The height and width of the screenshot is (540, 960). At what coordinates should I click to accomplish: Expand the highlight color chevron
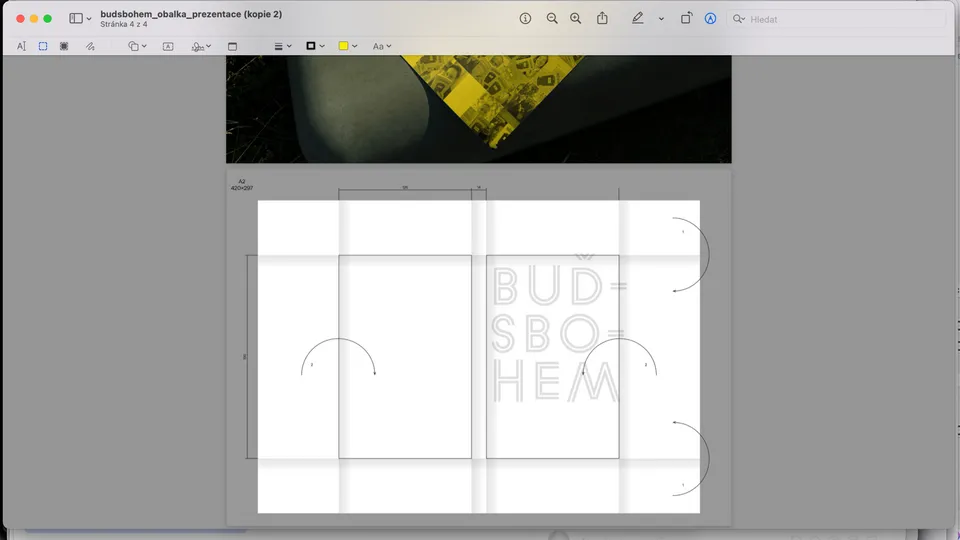(661, 19)
